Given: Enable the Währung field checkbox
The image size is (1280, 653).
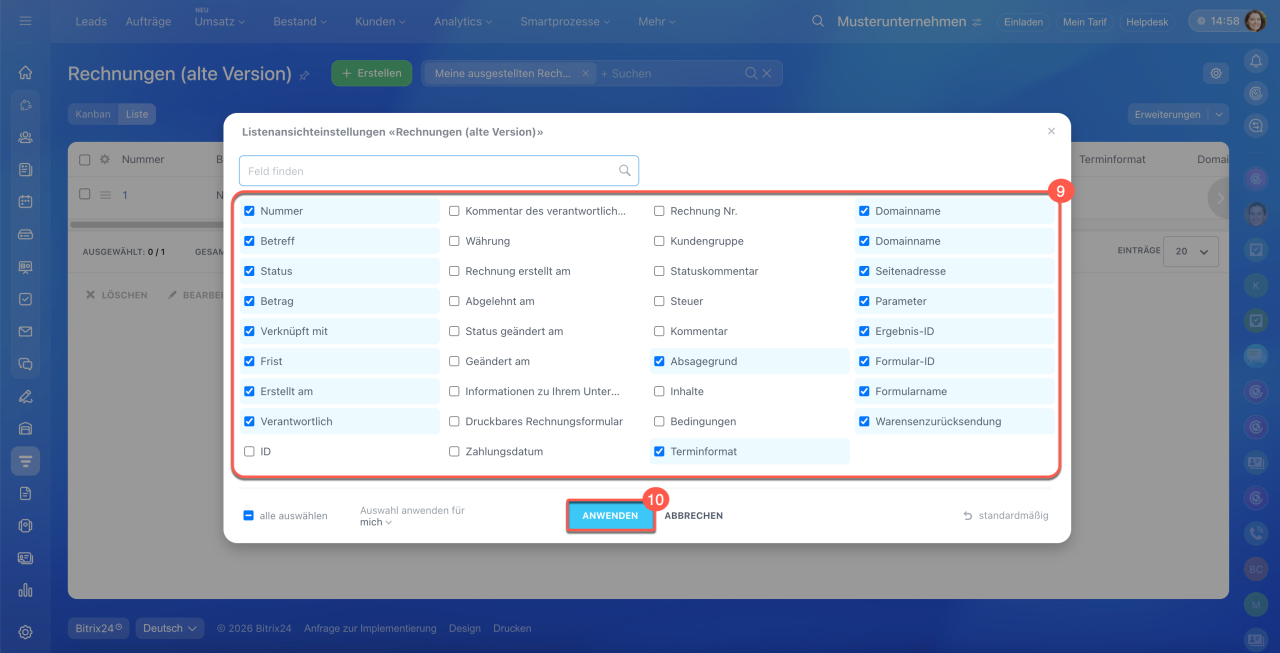Looking at the screenshot, I should [x=455, y=241].
